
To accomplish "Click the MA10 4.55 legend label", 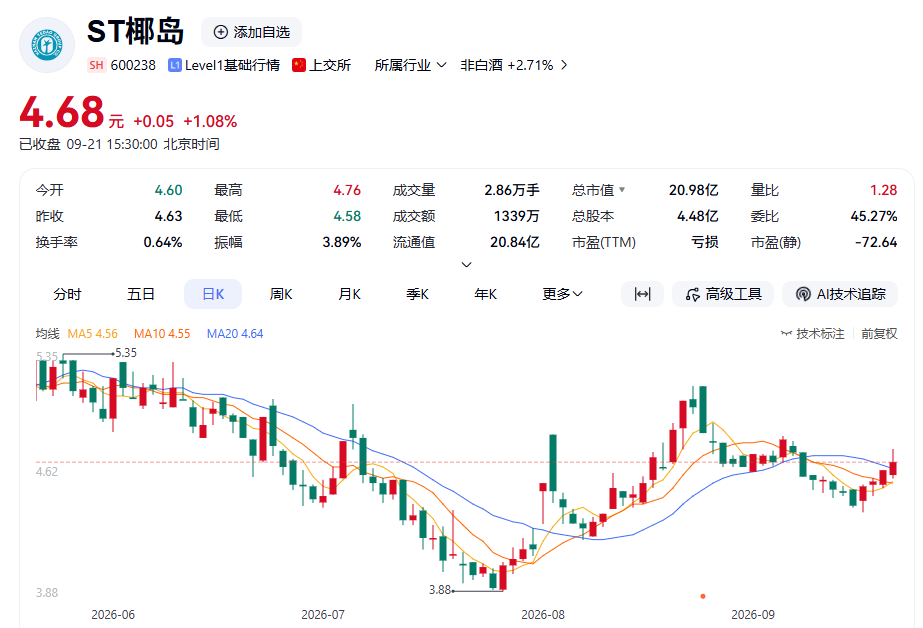I will click(162, 334).
